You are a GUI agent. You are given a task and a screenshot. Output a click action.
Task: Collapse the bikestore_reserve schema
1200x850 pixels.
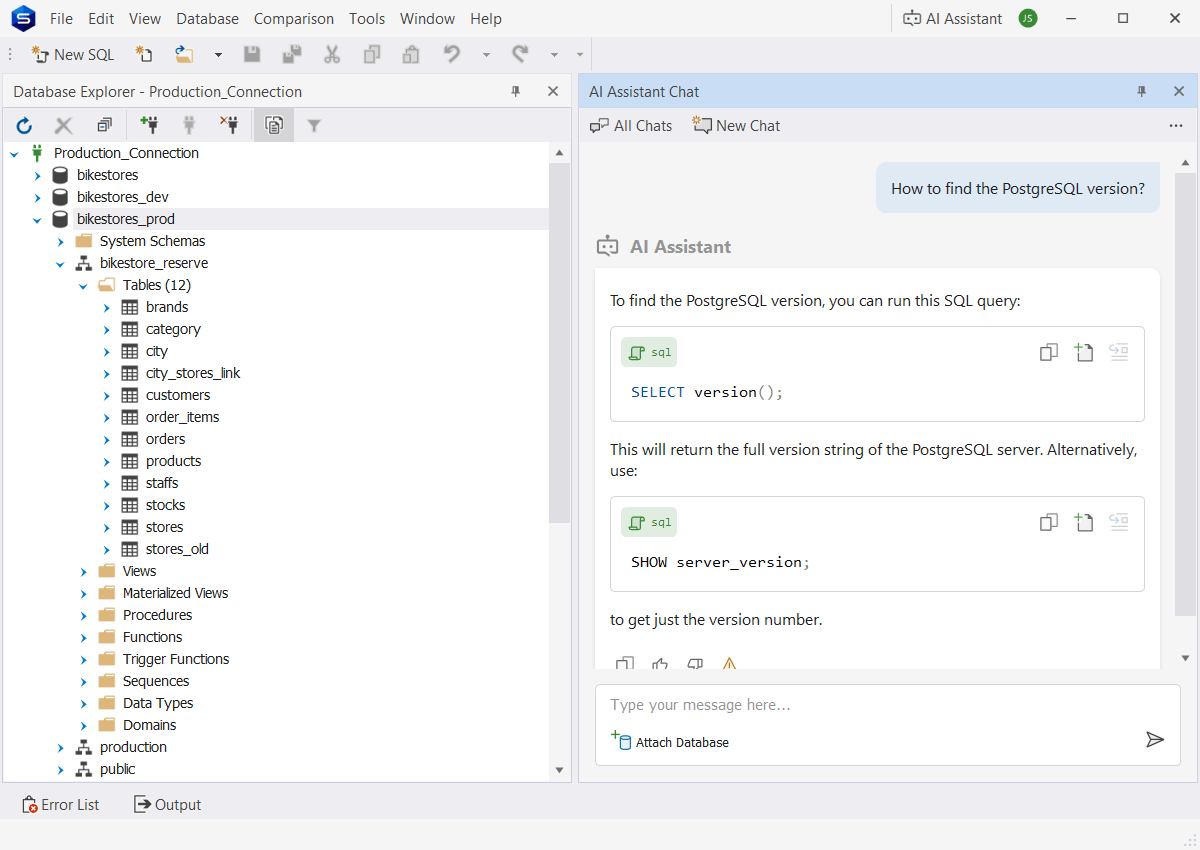(x=60, y=263)
